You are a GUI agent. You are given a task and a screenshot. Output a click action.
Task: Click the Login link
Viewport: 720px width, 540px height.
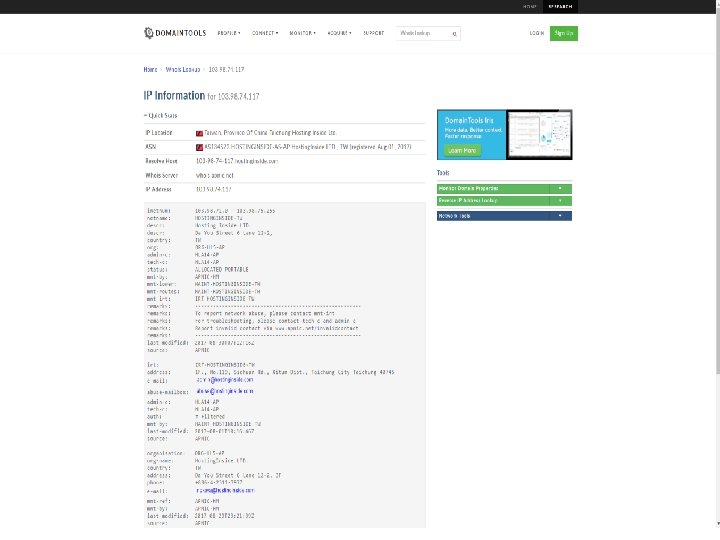click(537, 33)
